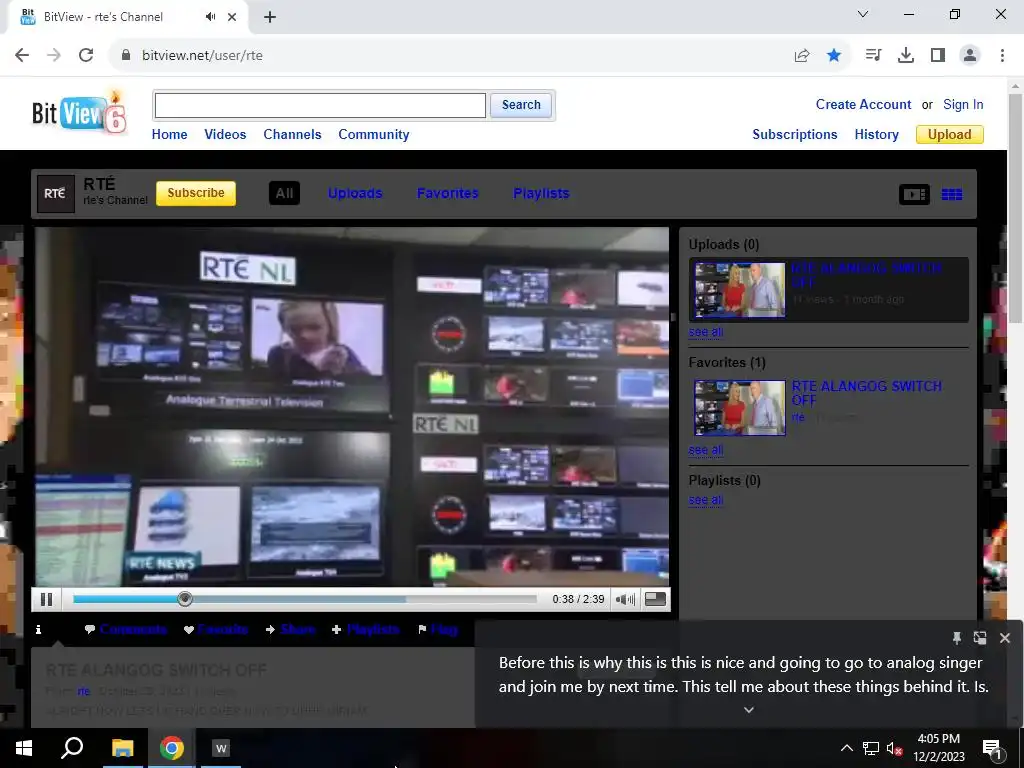Select the All channel tab
This screenshot has width=1024, height=768.
tap(284, 193)
